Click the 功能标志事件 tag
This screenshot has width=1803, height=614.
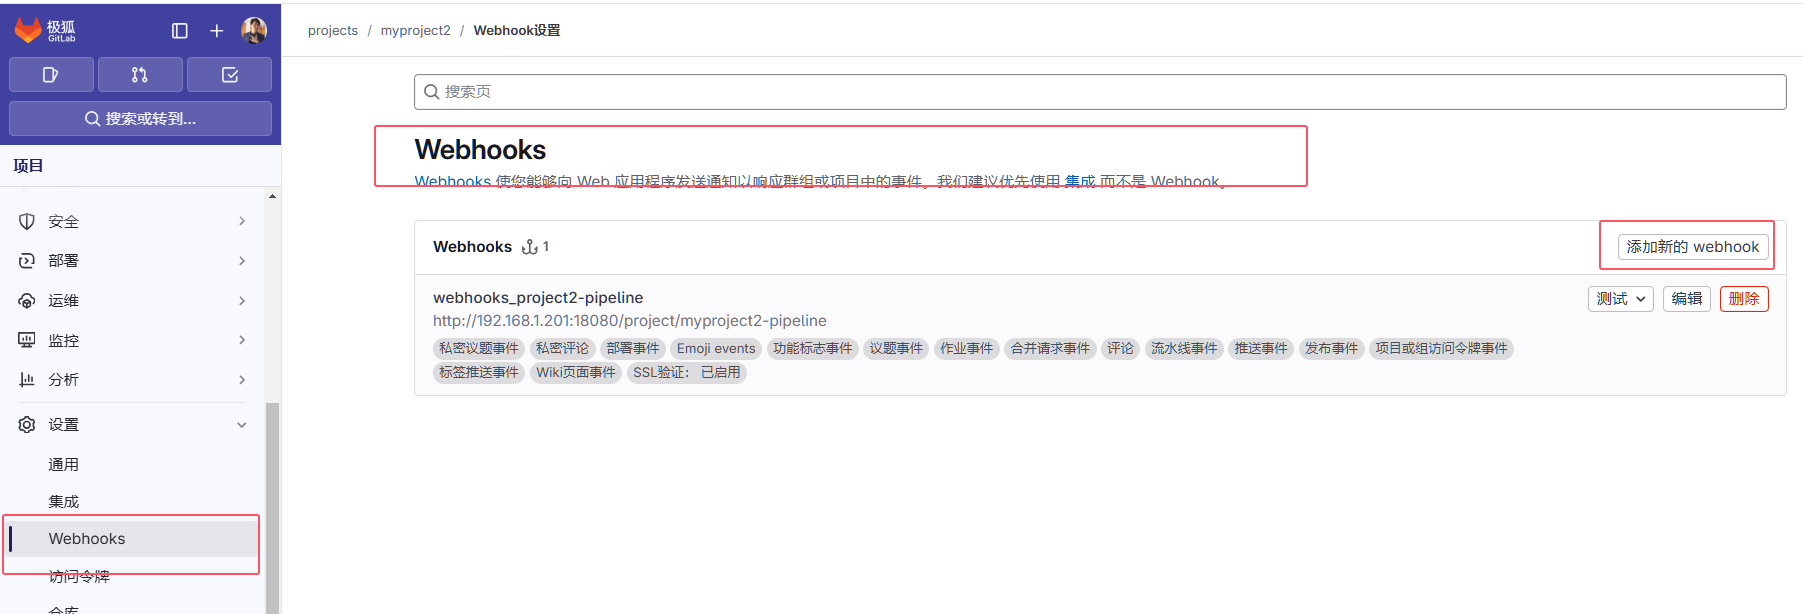pyautogui.click(x=812, y=349)
